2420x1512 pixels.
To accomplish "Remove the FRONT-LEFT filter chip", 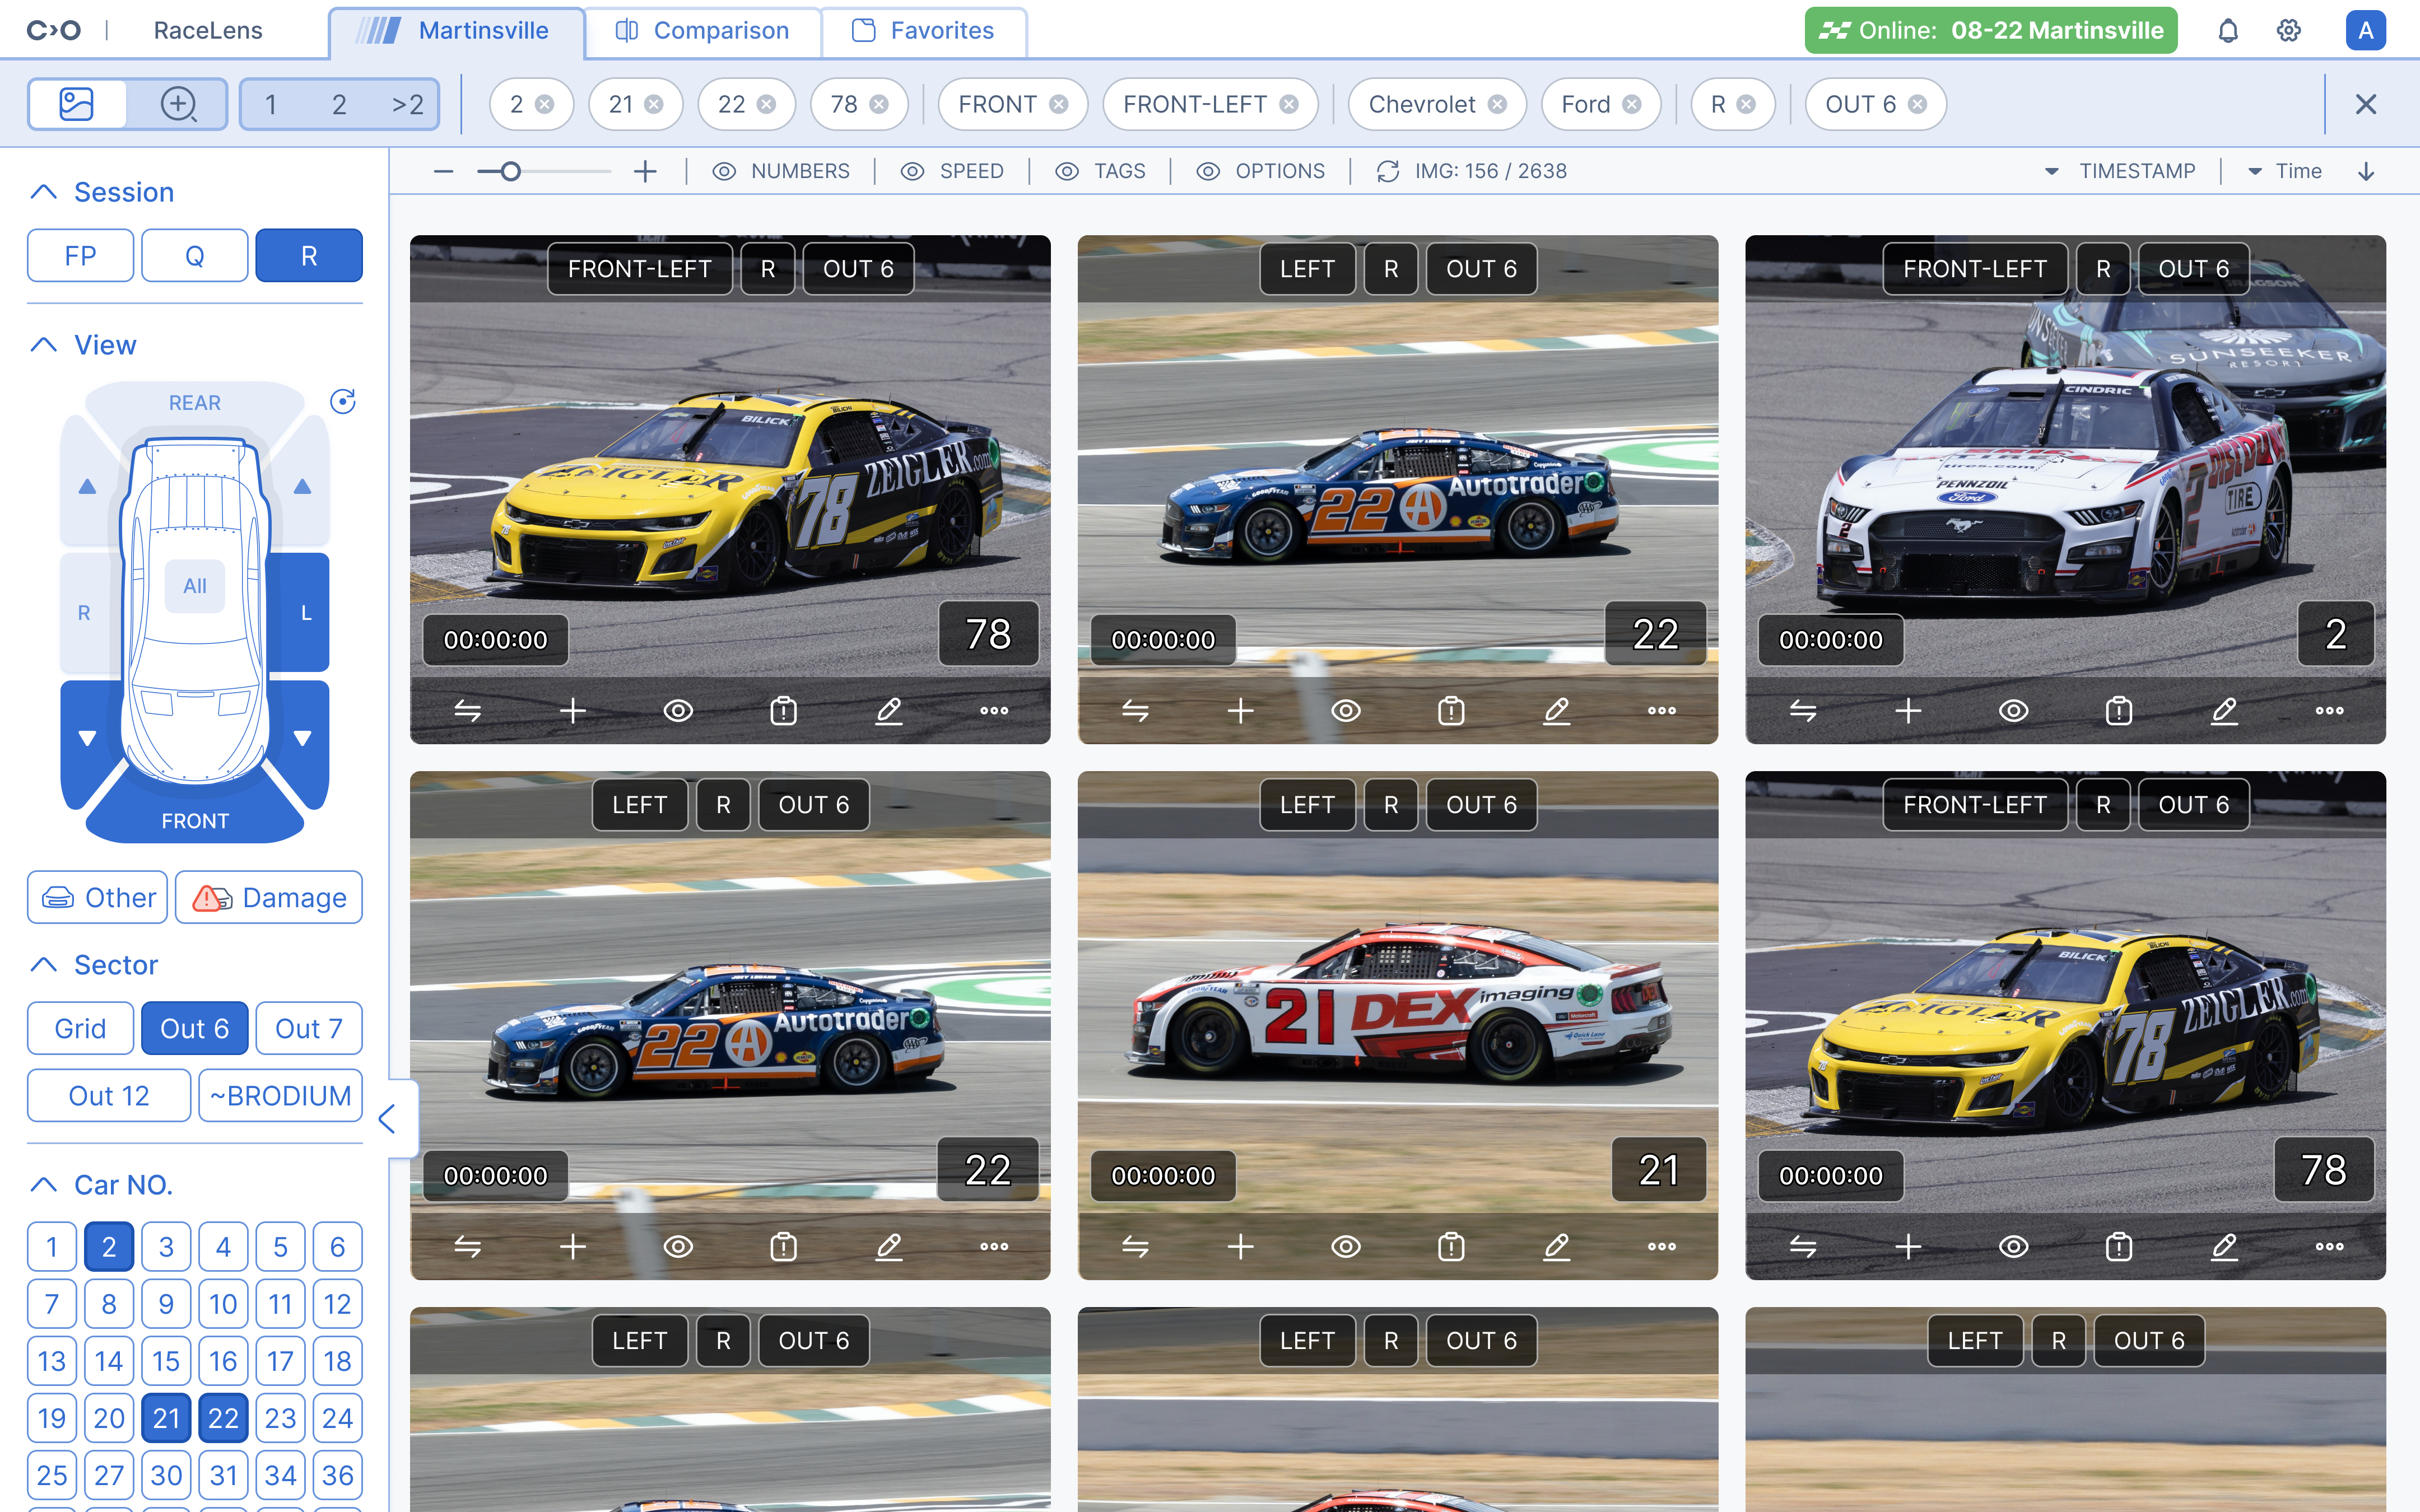I will (x=1289, y=104).
